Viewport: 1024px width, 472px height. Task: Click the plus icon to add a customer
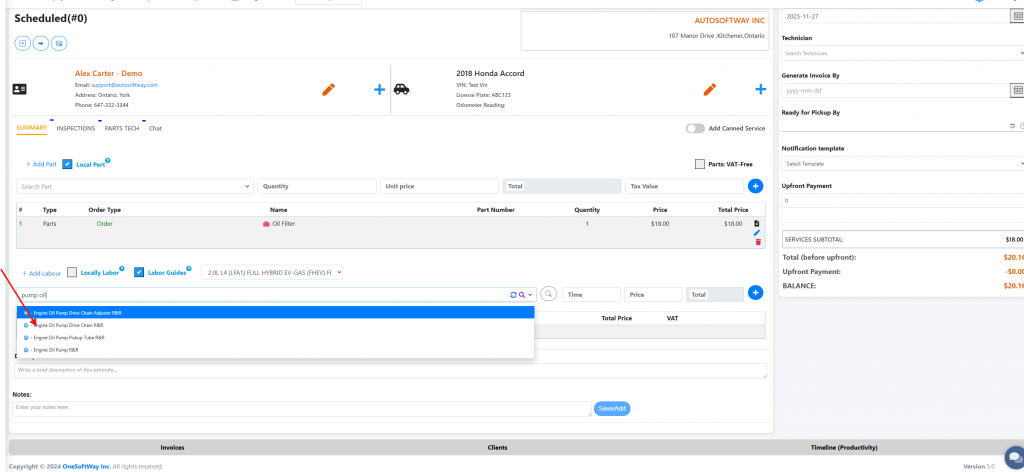(x=379, y=89)
